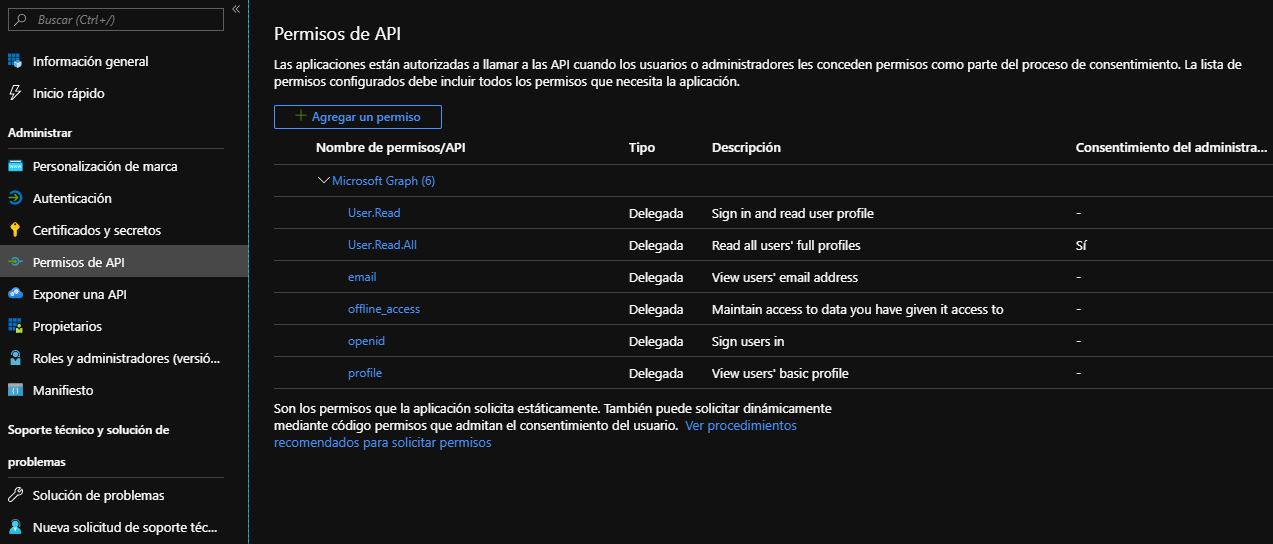Collapse the sidebar using double chevron
Viewport: 1273px width, 544px height.
click(236, 8)
